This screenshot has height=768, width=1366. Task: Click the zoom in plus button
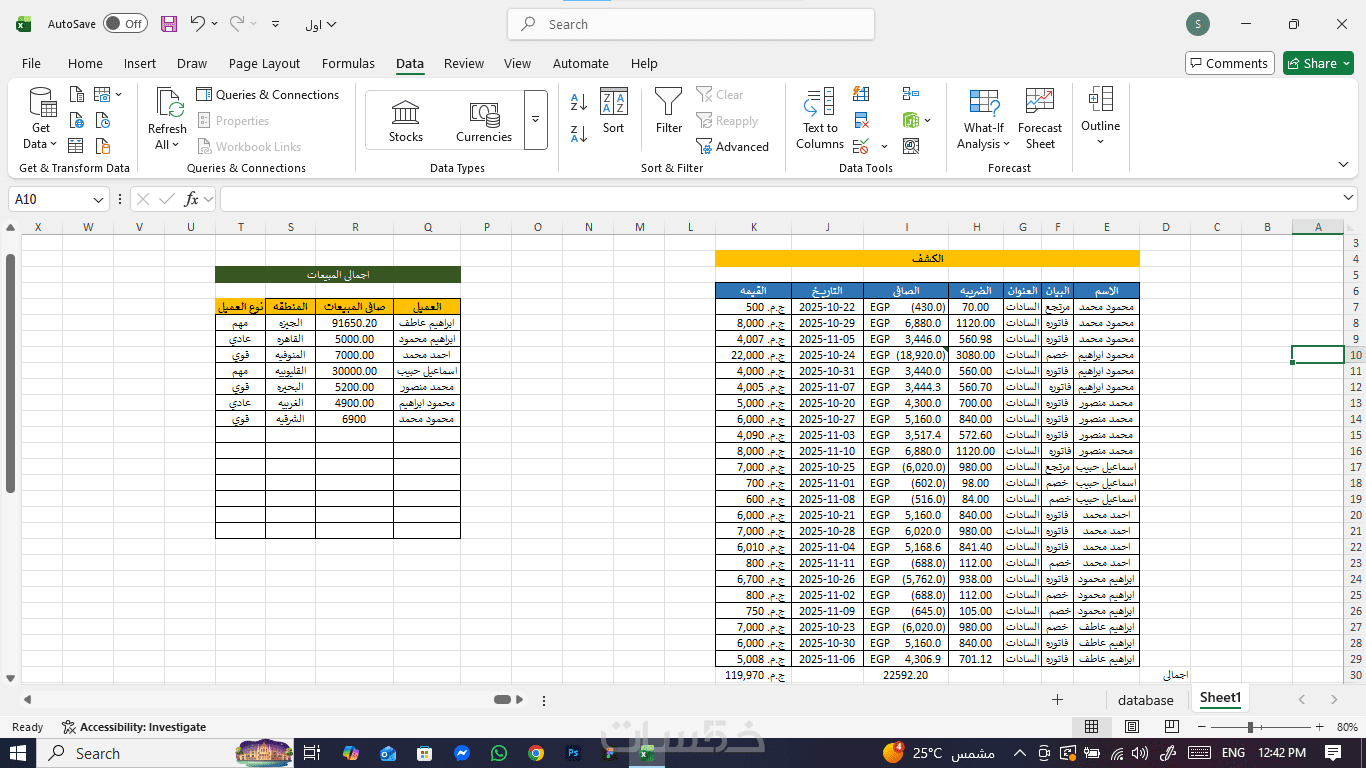pos(1319,727)
